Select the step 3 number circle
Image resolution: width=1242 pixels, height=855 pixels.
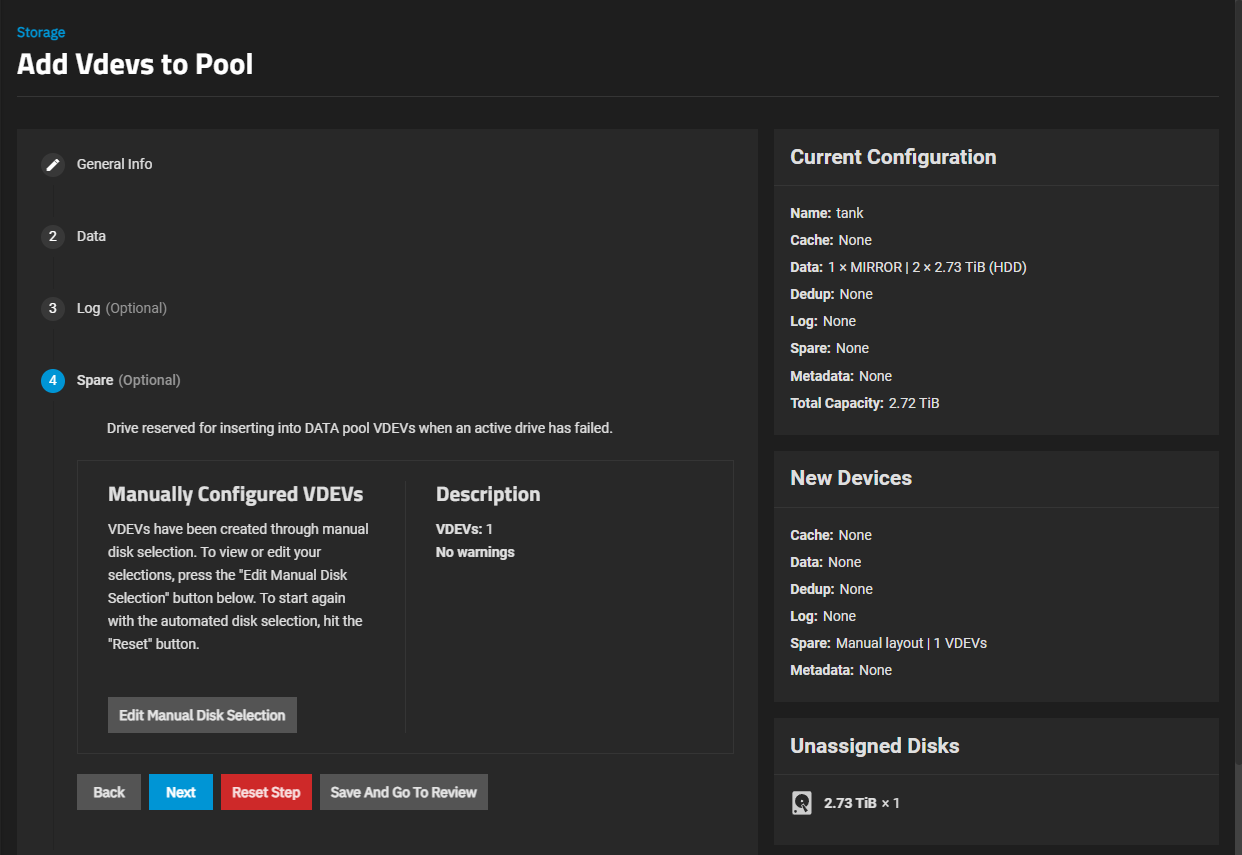53,308
